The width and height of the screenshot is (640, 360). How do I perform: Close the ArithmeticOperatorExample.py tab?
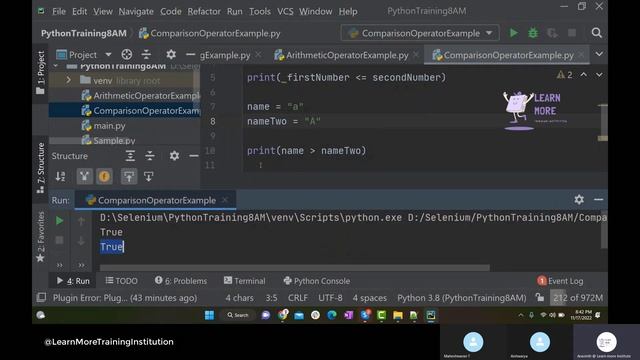[x=416, y=54]
